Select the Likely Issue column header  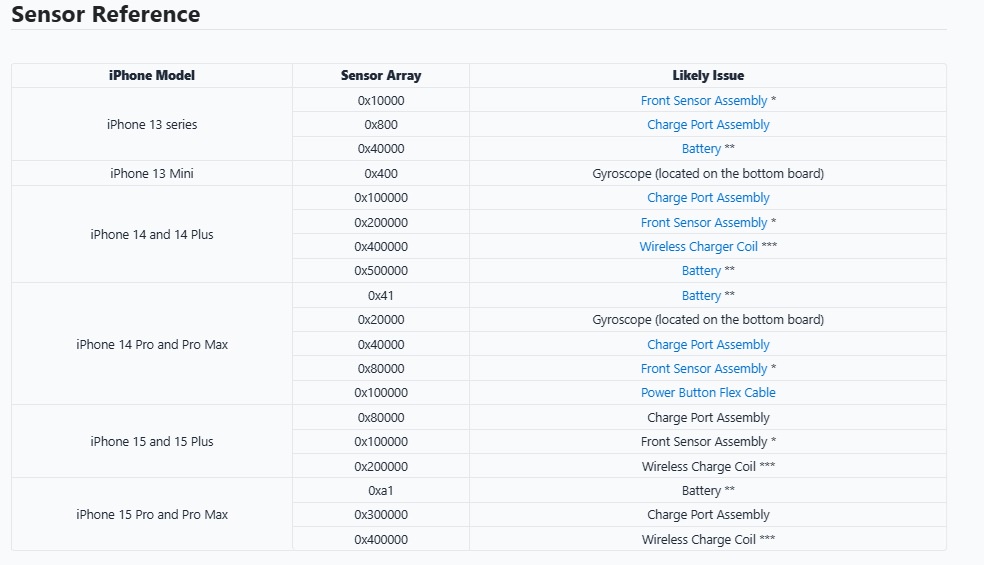click(x=708, y=76)
